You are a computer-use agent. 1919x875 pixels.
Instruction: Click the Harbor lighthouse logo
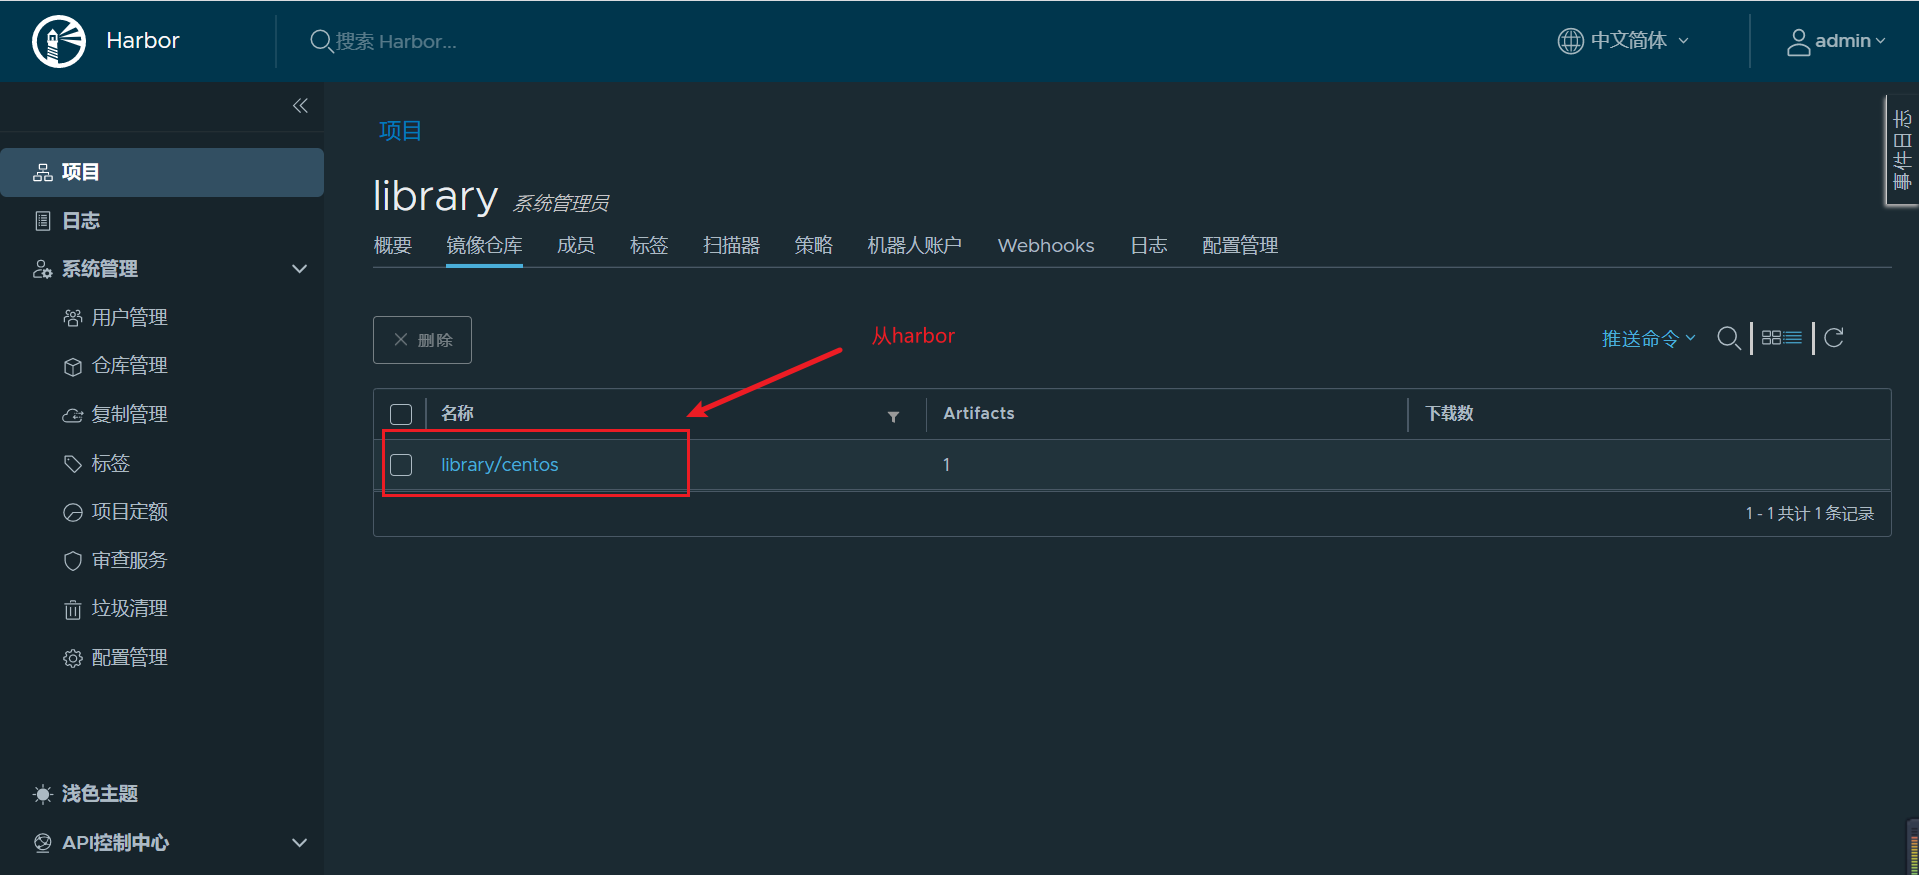[59, 41]
